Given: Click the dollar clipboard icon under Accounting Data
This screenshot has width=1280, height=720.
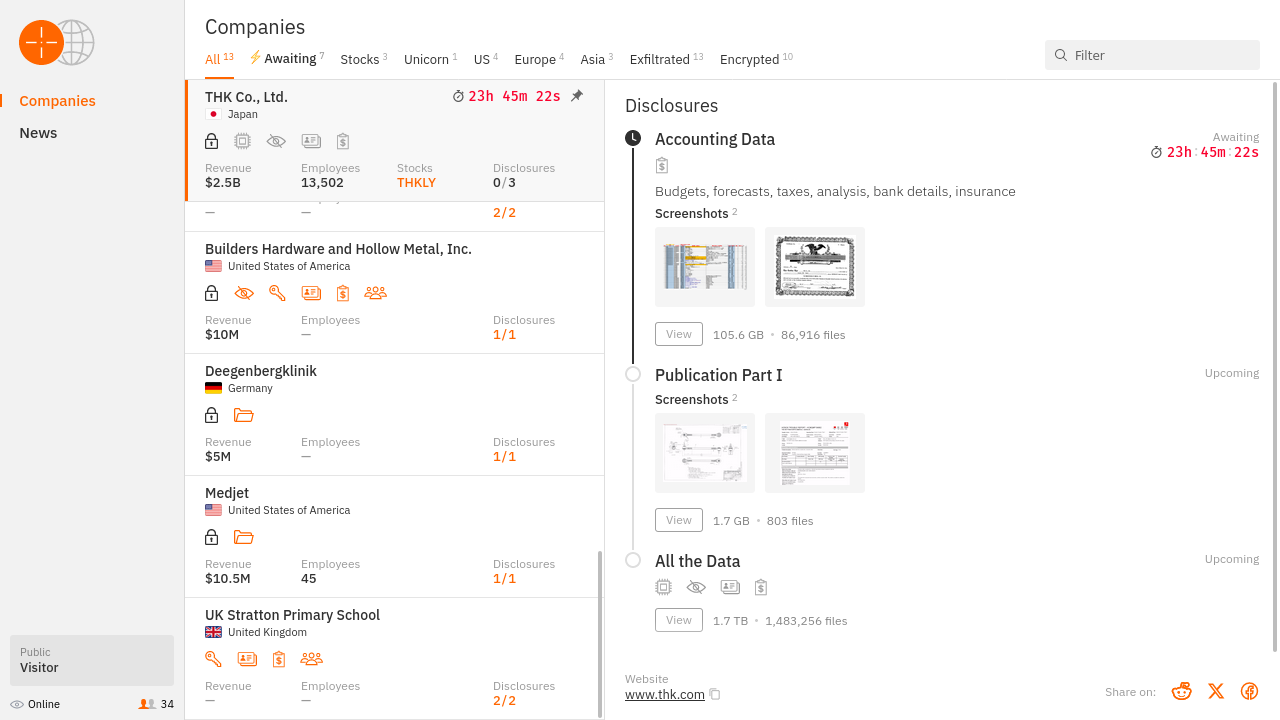Looking at the screenshot, I should tap(662, 165).
